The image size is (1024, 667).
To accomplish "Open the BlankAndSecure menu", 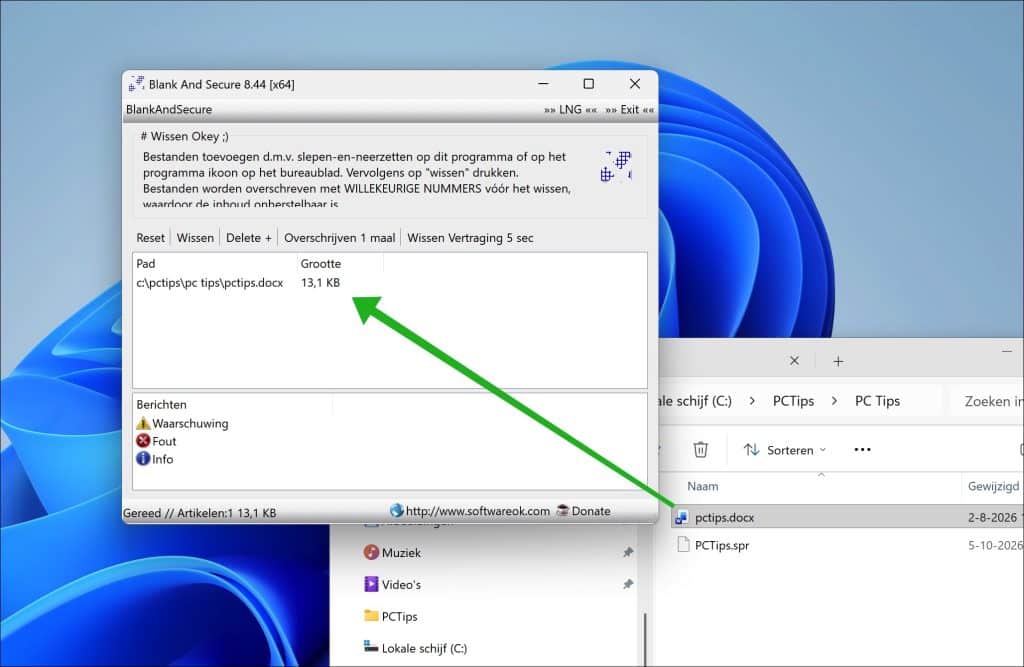I will [169, 109].
